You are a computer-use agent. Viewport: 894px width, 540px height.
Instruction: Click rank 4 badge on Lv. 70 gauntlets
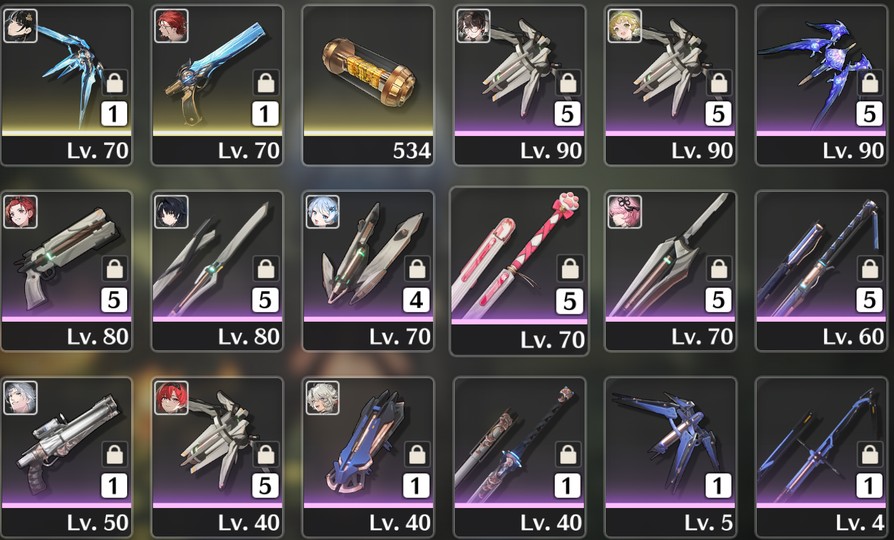coord(416,300)
